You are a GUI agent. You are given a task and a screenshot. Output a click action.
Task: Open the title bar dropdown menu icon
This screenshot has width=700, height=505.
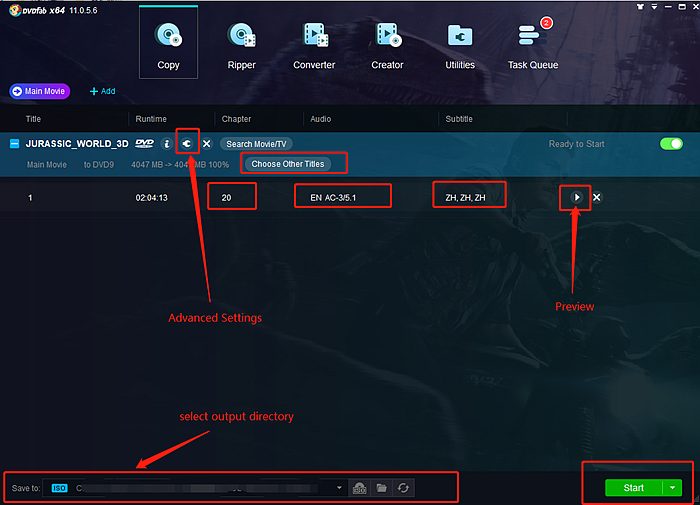pyautogui.click(x=654, y=7)
